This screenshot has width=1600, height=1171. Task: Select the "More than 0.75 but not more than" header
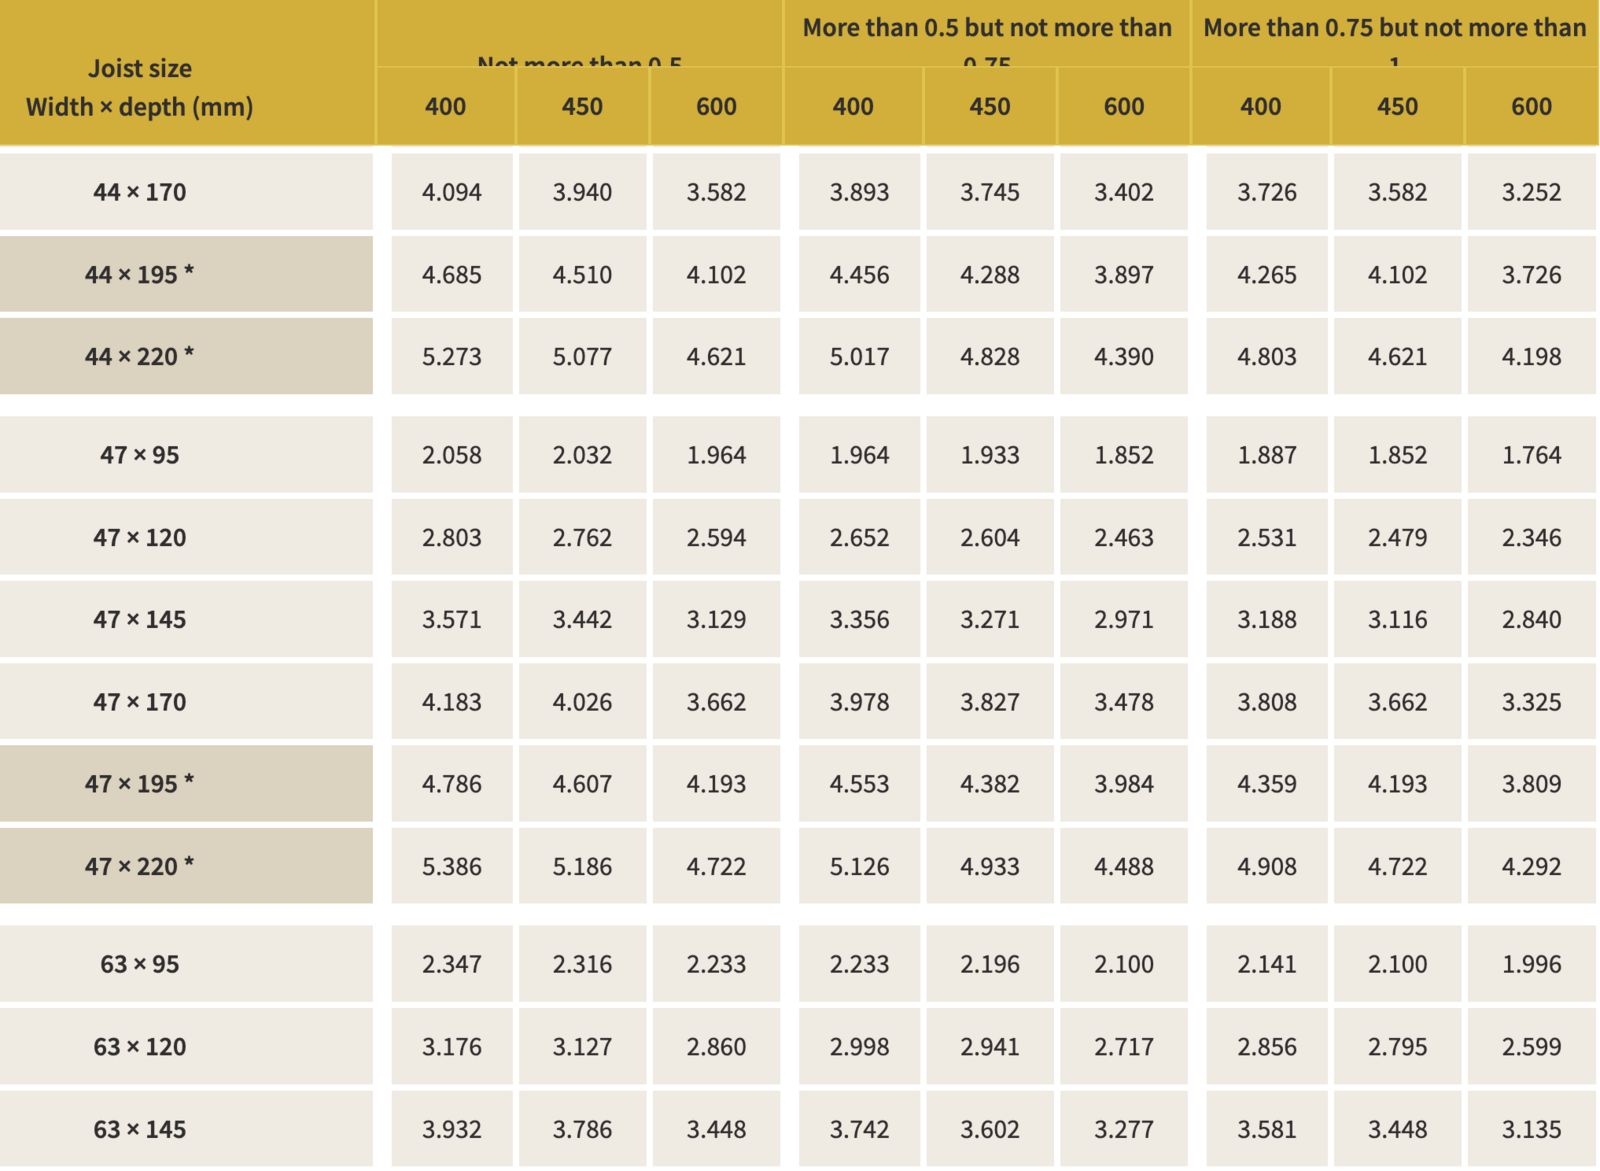click(1394, 28)
